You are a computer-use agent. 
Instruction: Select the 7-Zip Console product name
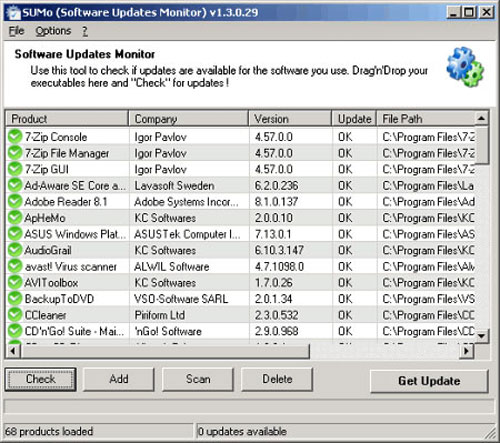(x=56, y=137)
